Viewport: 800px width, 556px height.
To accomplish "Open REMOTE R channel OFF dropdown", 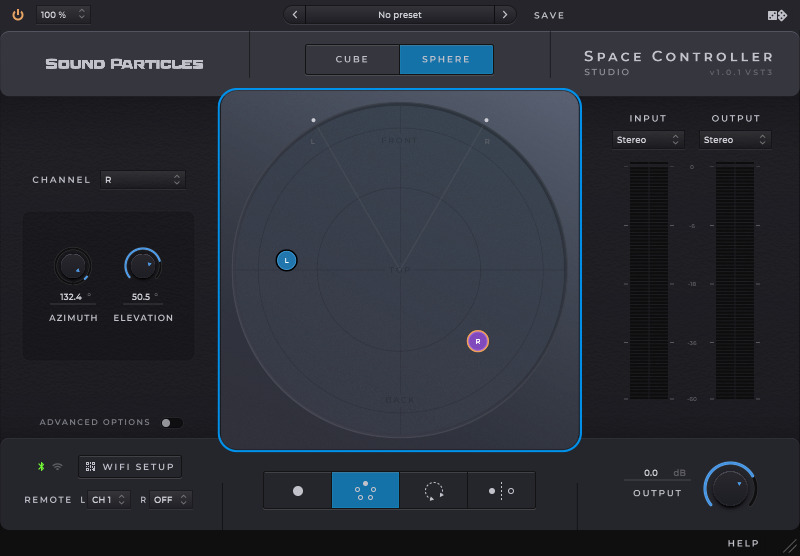I will tap(171, 500).
